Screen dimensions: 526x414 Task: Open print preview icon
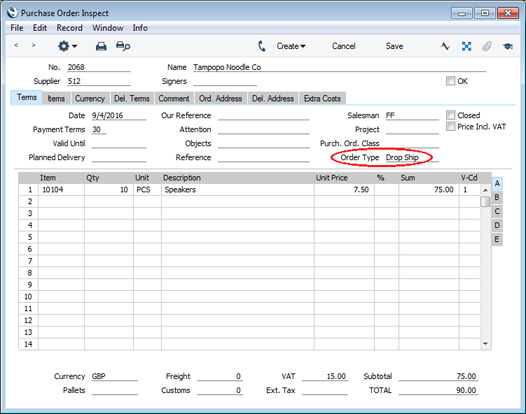[123, 46]
